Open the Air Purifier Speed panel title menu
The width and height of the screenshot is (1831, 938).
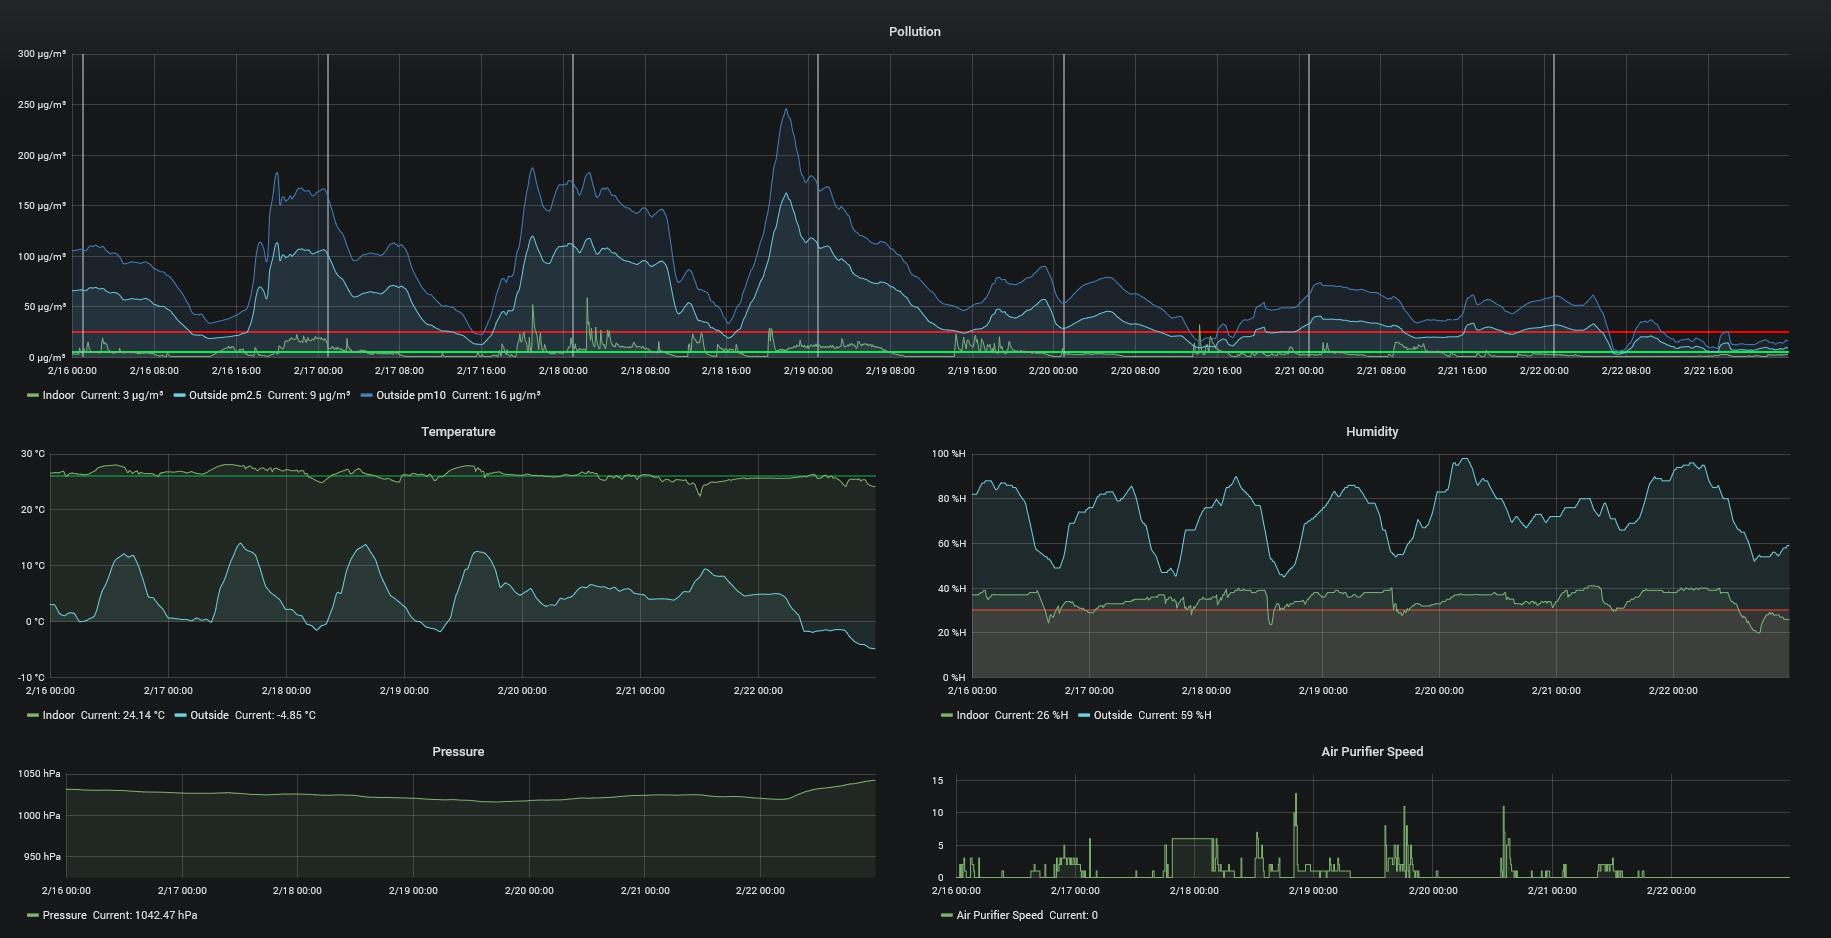tap(1372, 752)
